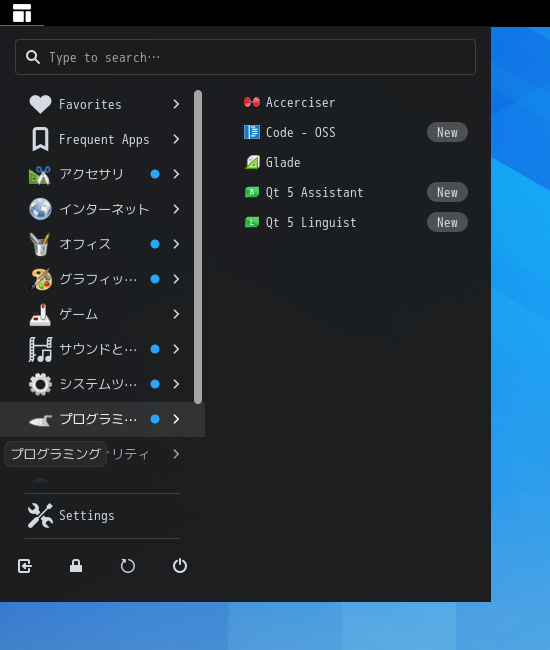This screenshot has height=650, width=550.
Task: Click the サウンドと… film music icon
Action: [40, 349]
